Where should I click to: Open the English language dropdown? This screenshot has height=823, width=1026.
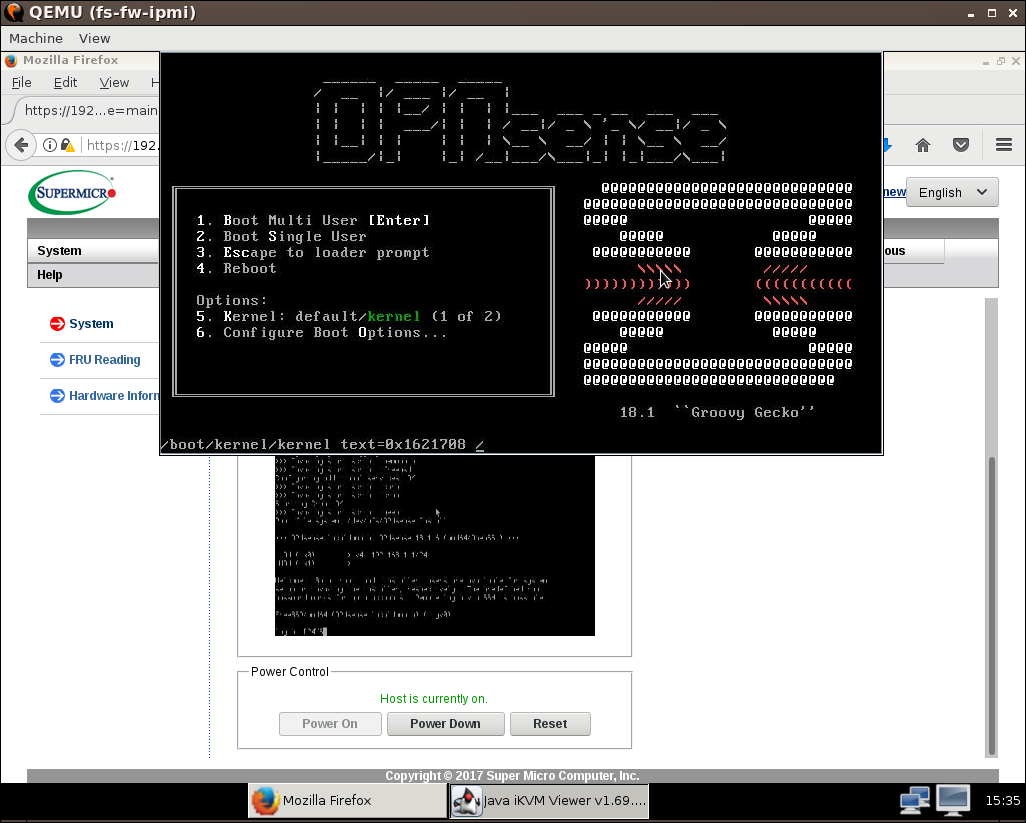[951, 192]
